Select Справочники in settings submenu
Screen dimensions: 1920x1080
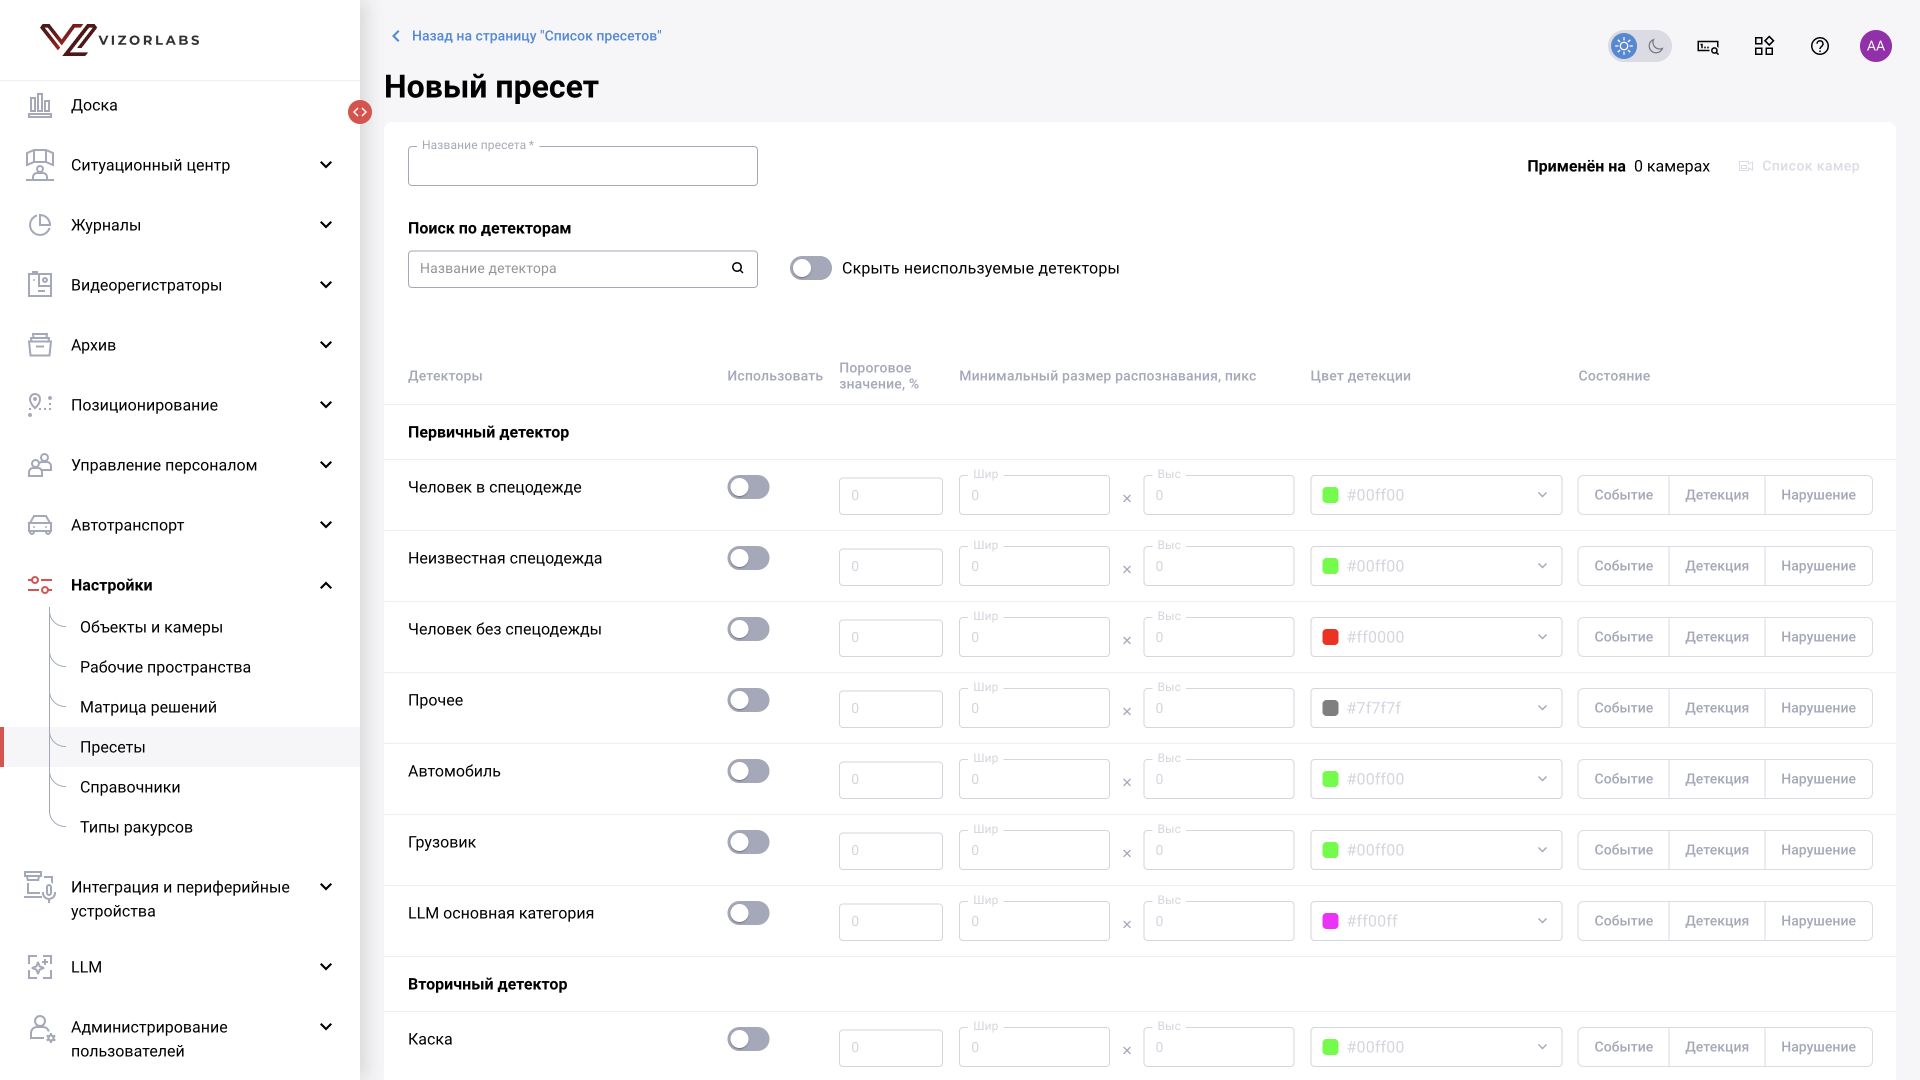pos(130,787)
